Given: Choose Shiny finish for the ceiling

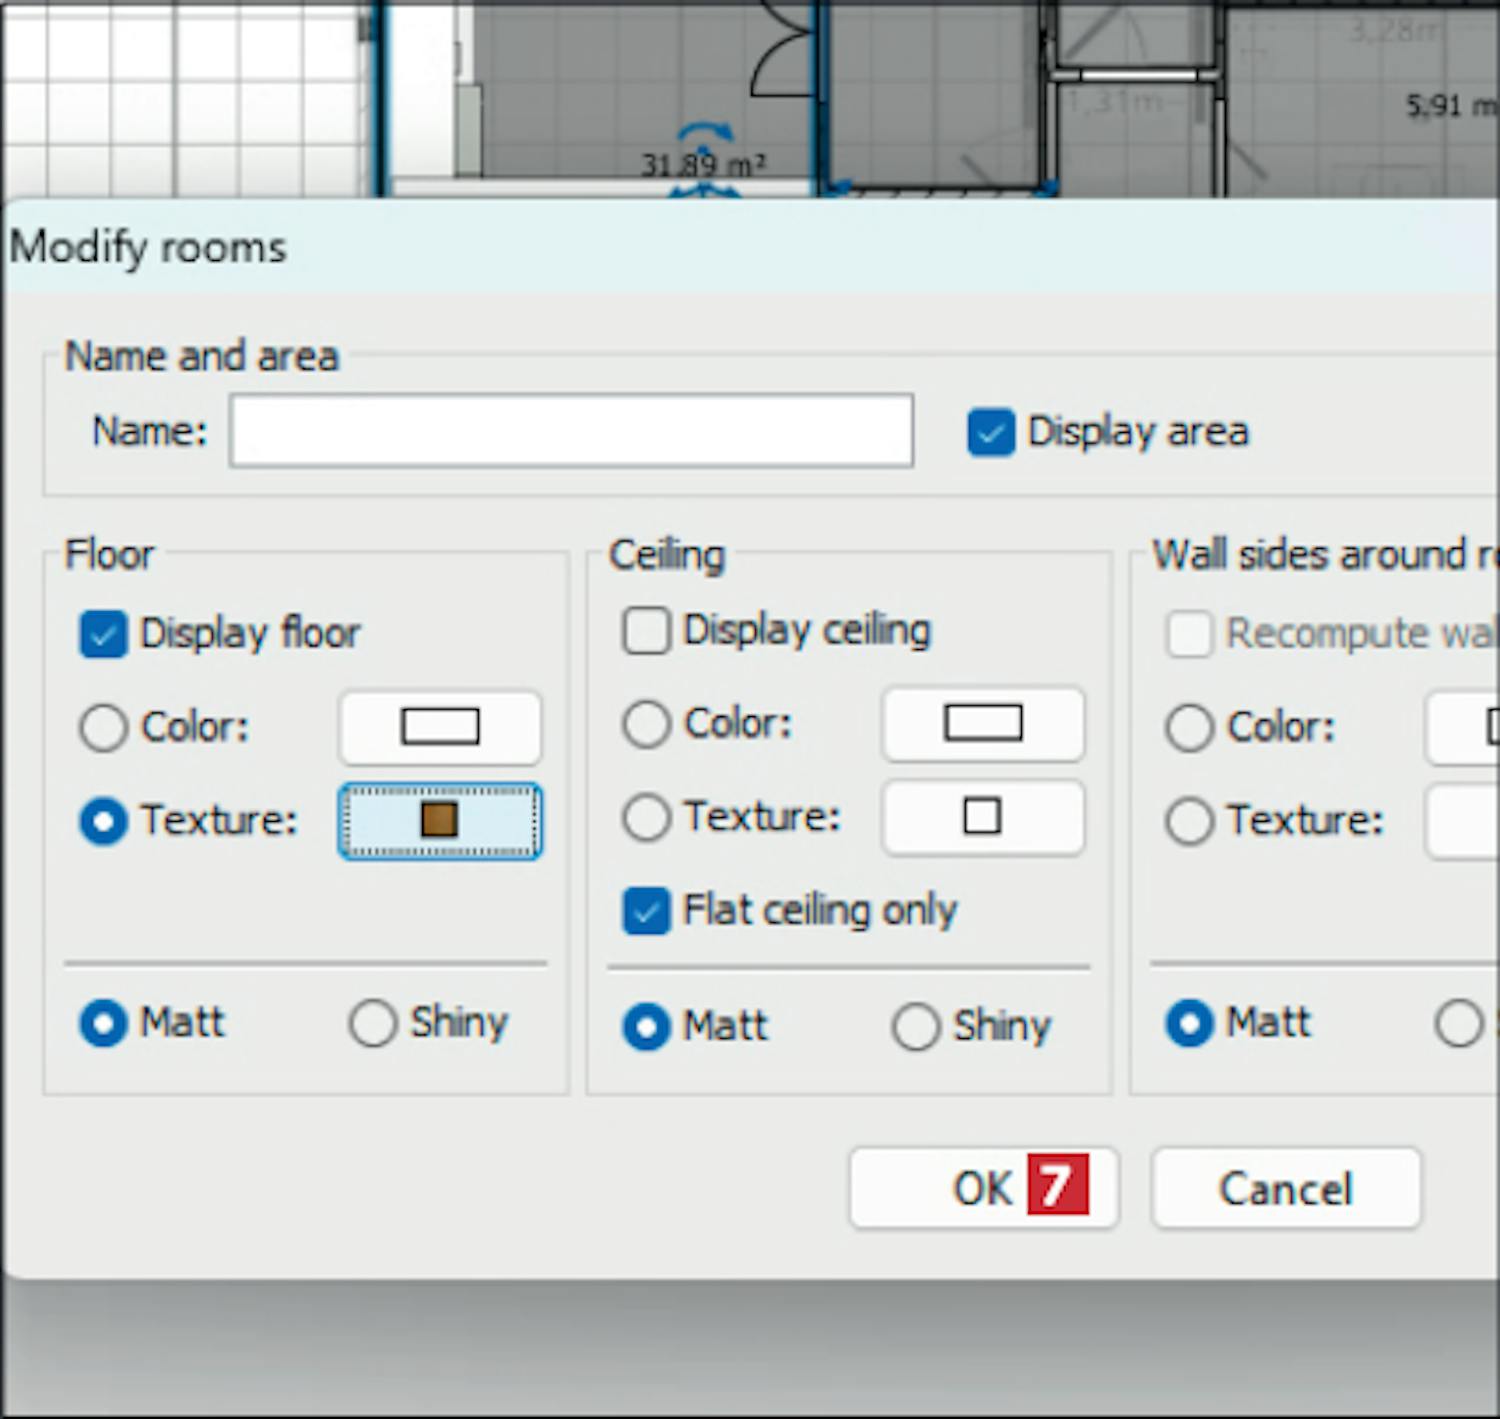Looking at the screenshot, I should tap(915, 1027).
